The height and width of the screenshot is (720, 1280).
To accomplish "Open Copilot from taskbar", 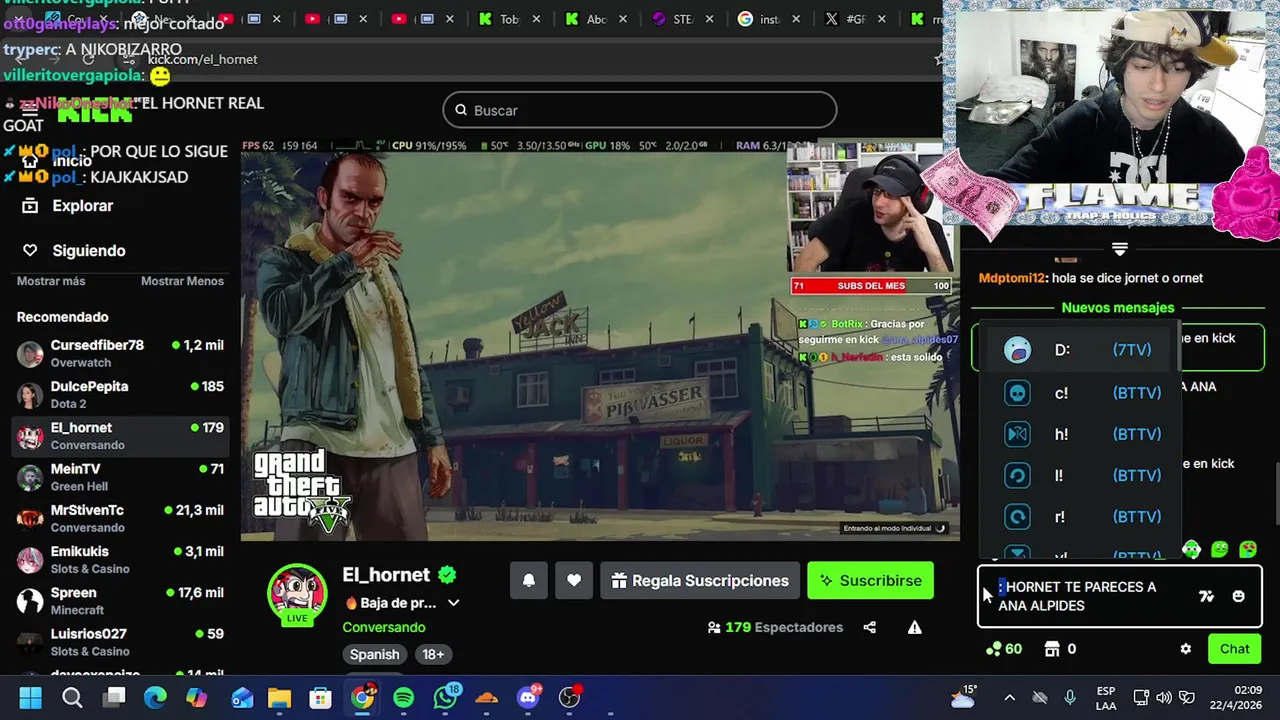I will (197, 697).
